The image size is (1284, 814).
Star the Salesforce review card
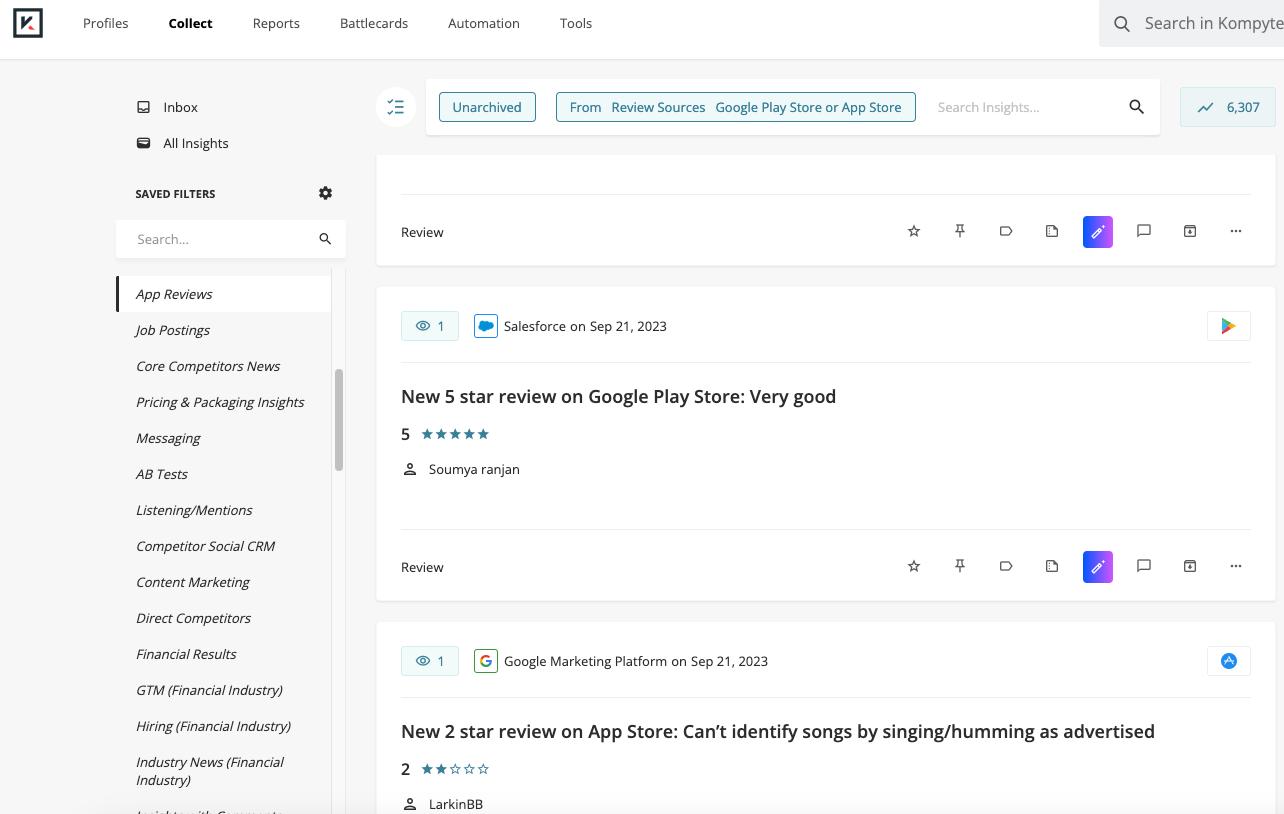(x=914, y=566)
